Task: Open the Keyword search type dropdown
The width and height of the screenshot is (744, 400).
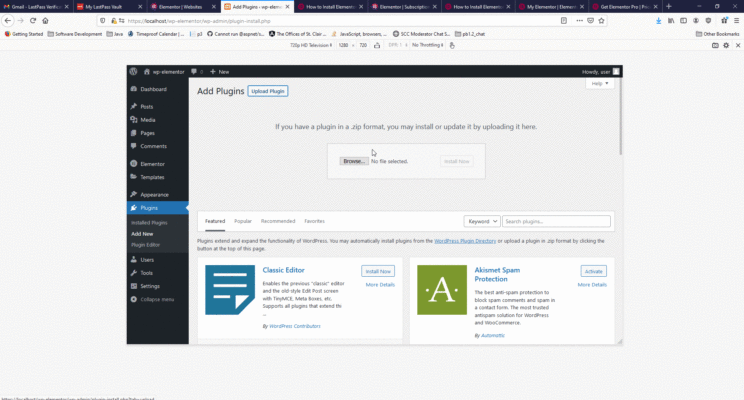Action: coord(481,221)
